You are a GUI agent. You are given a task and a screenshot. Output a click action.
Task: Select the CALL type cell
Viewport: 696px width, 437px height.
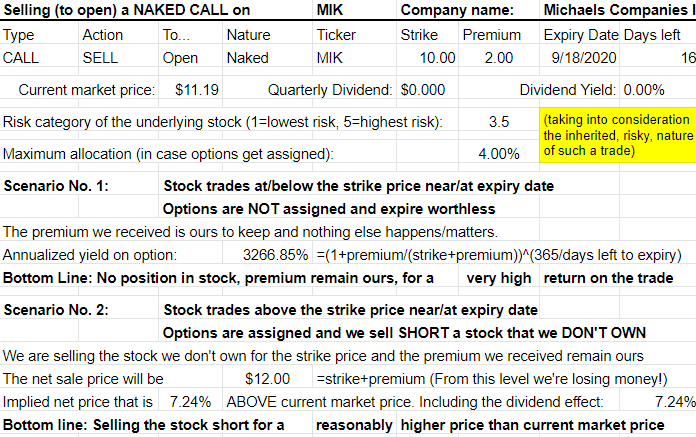click(x=39, y=58)
